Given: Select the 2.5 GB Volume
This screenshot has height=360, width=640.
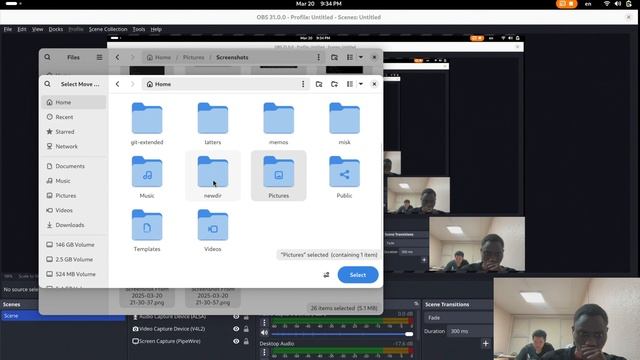Looking at the screenshot, I should click(x=74, y=259).
